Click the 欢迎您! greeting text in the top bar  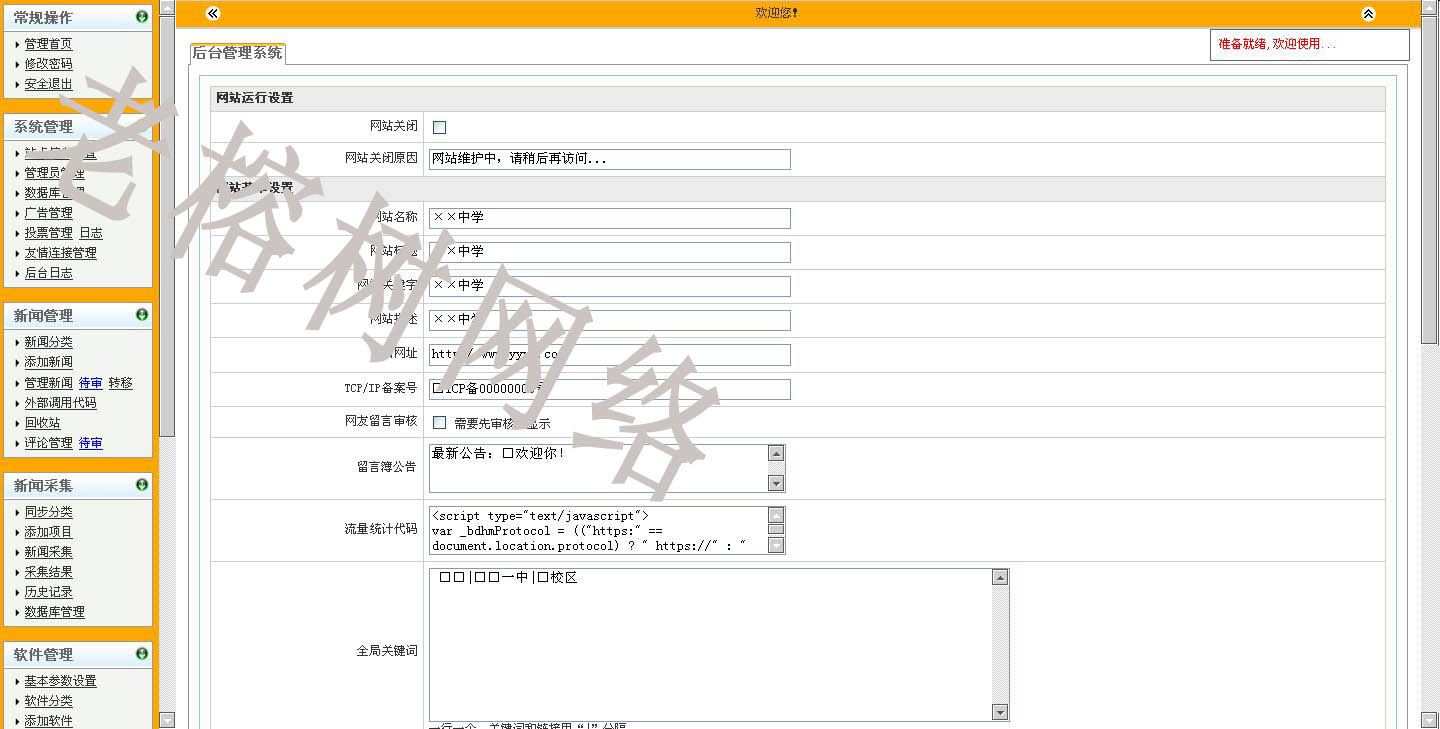tap(777, 13)
